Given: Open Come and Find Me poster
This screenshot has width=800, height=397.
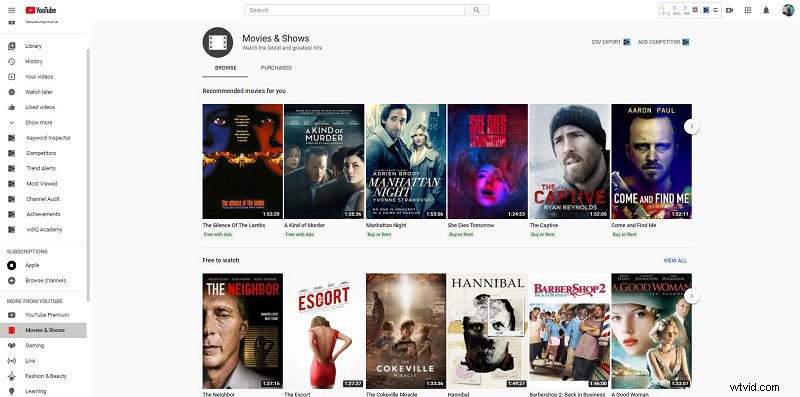Looking at the screenshot, I should click(652, 161).
